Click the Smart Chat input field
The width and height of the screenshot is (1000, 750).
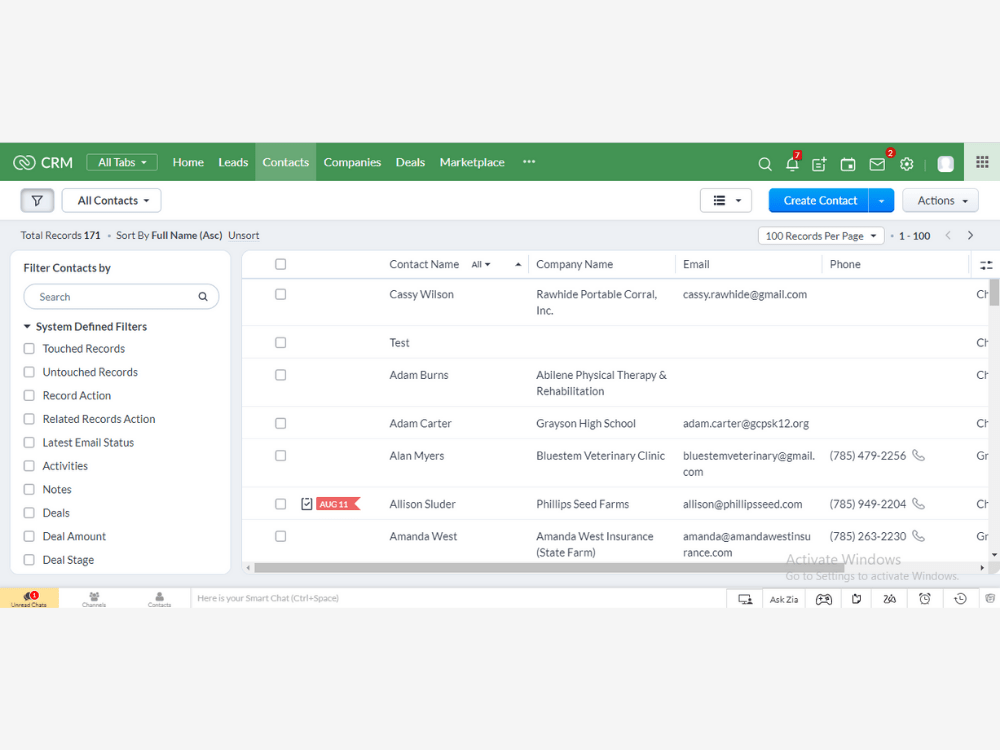click(458, 598)
